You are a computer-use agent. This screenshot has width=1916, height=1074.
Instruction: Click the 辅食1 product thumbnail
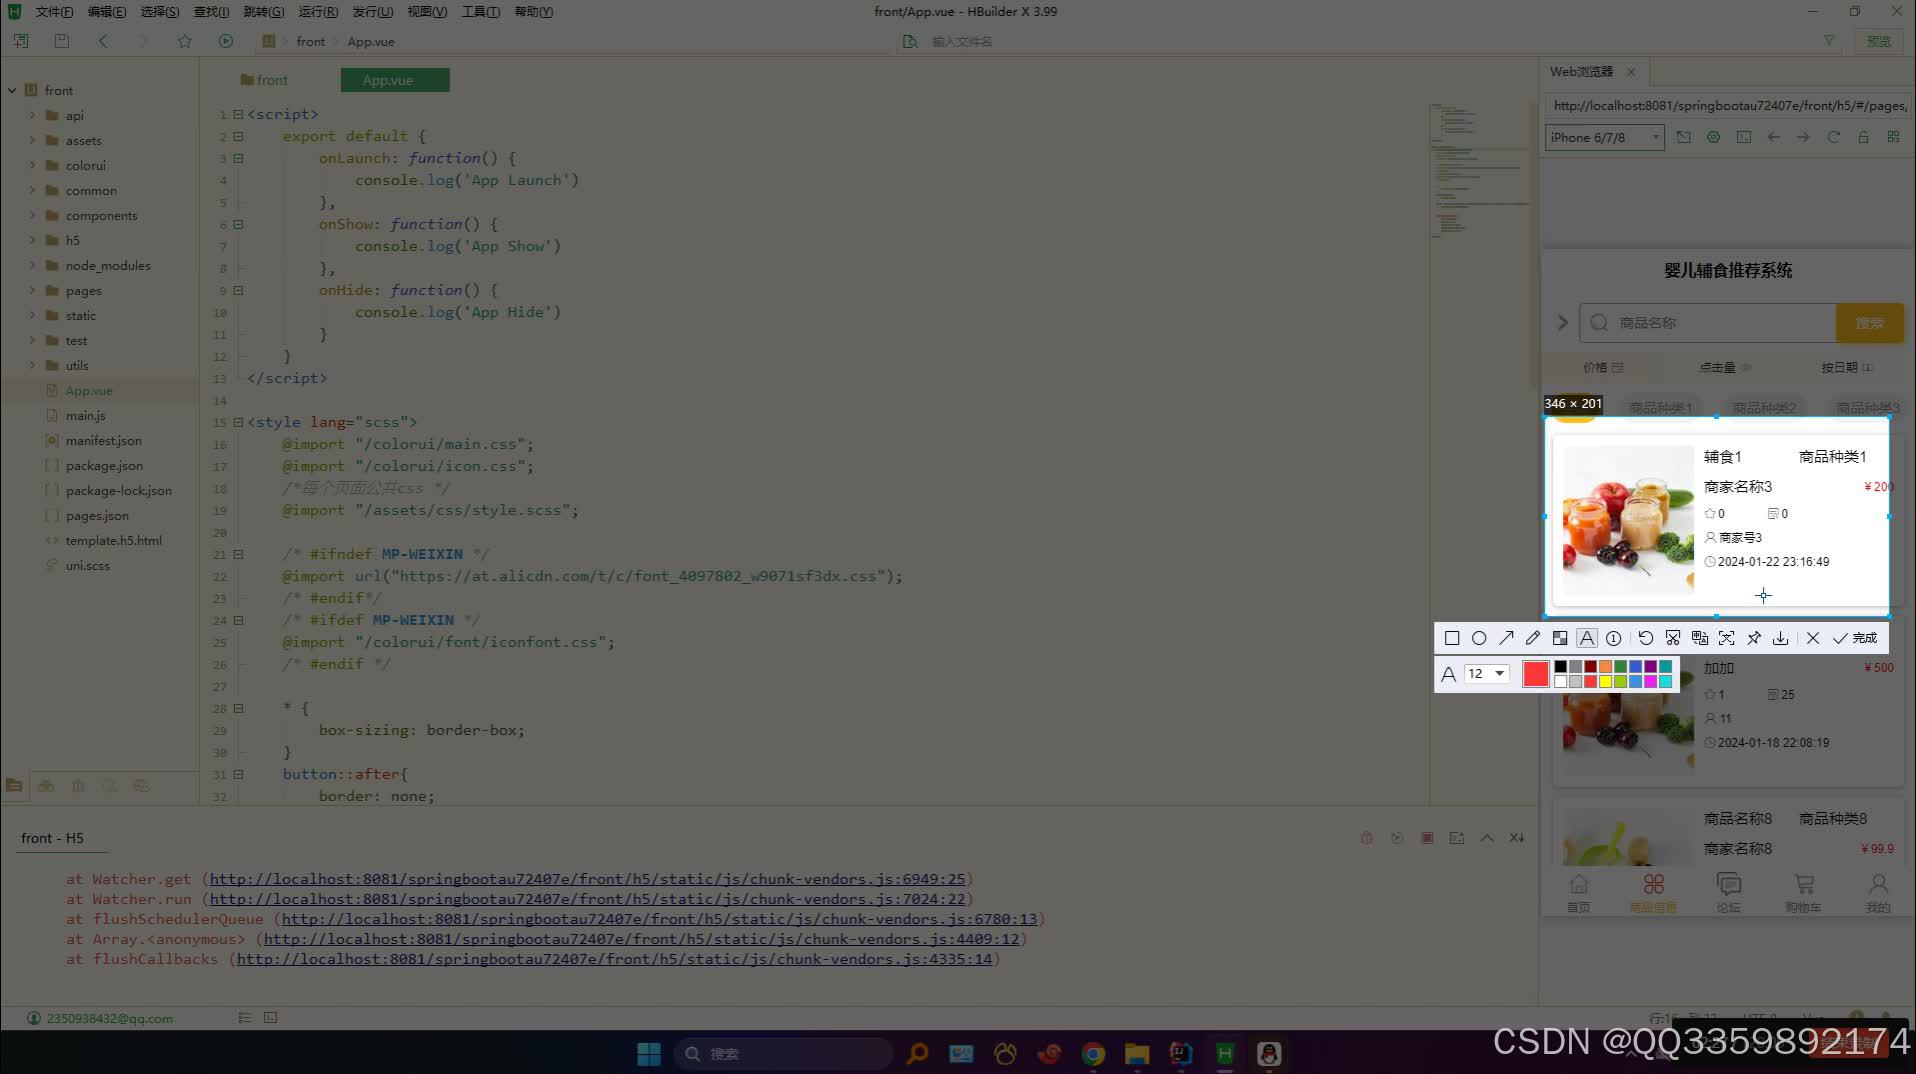pos(1628,519)
